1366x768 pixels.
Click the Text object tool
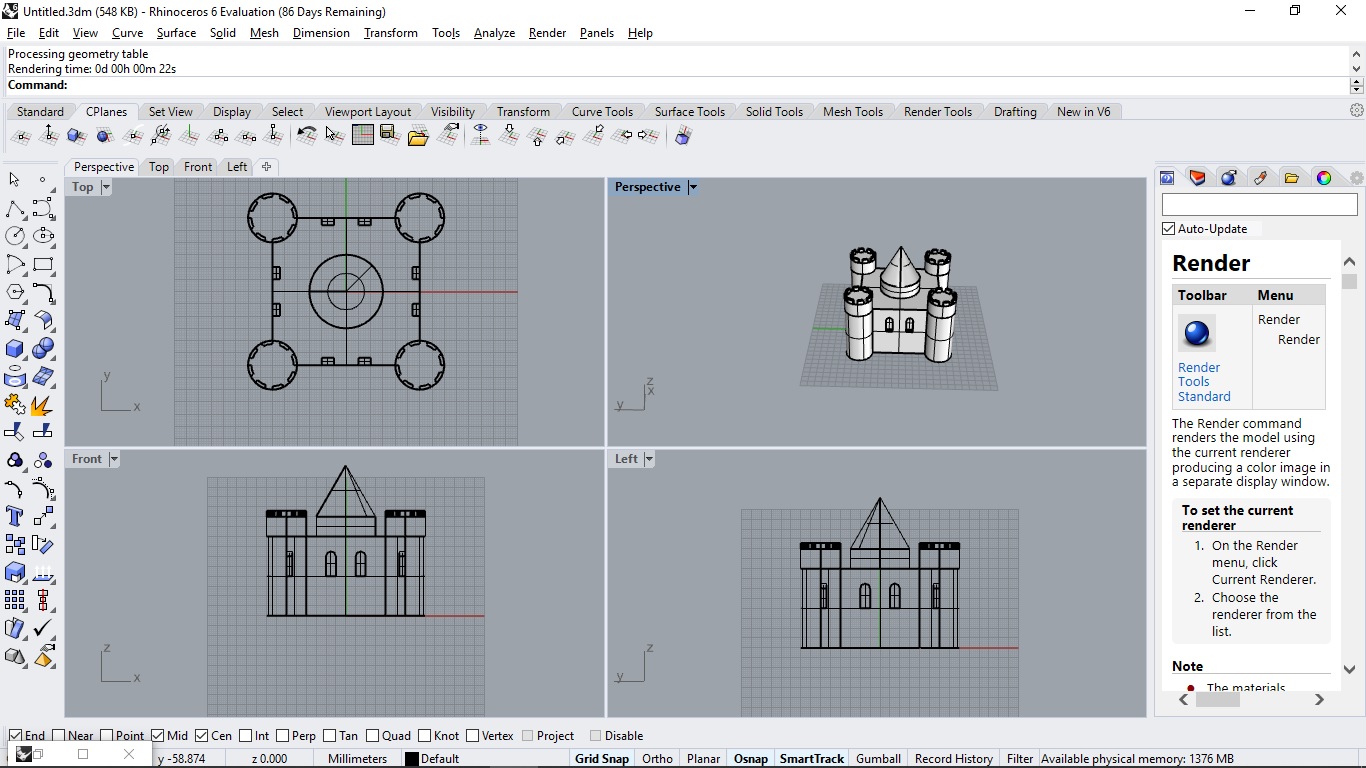[x=15, y=517]
